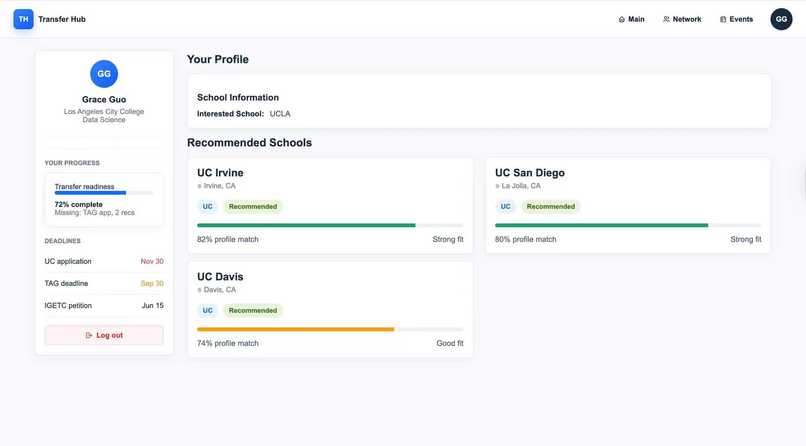
Task: Click the people icon beside Network
Action: coord(666,19)
